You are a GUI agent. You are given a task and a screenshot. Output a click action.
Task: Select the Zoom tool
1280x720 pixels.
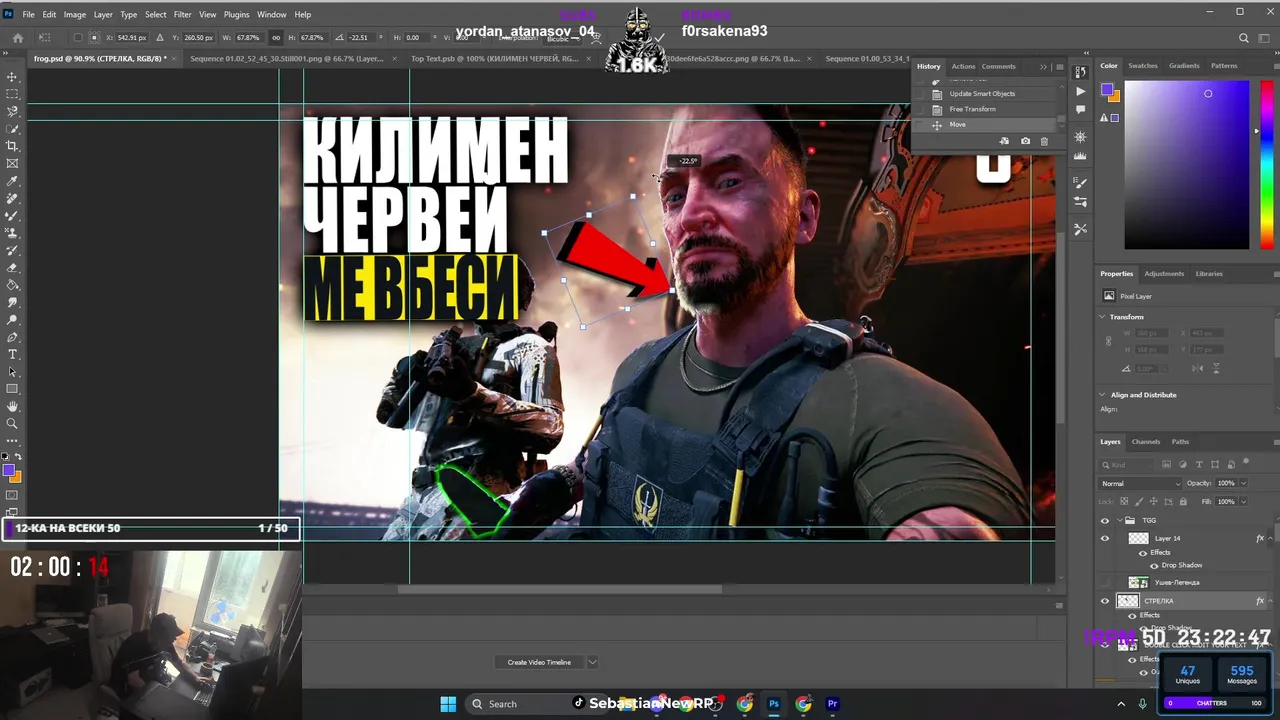pyautogui.click(x=12, y=423)
